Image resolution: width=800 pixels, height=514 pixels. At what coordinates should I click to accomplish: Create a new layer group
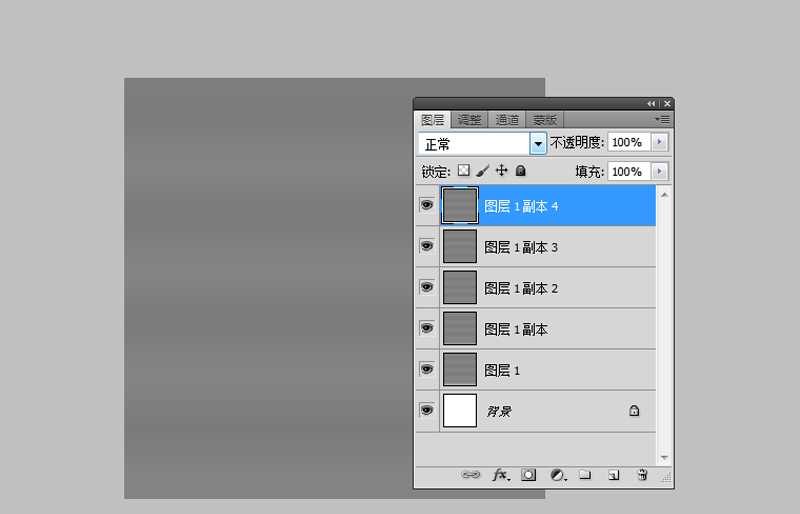tap(586, 475)
